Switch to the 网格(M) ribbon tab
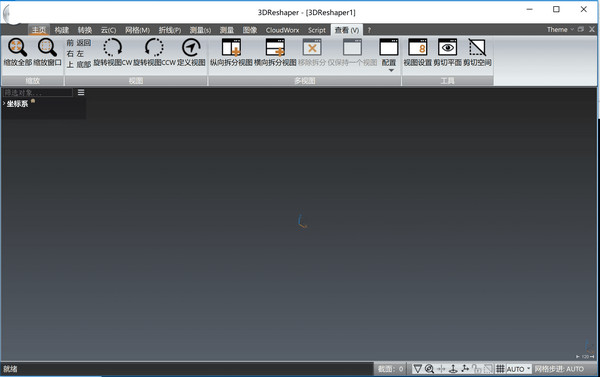 pyautogui.click(x=137, y=30)
